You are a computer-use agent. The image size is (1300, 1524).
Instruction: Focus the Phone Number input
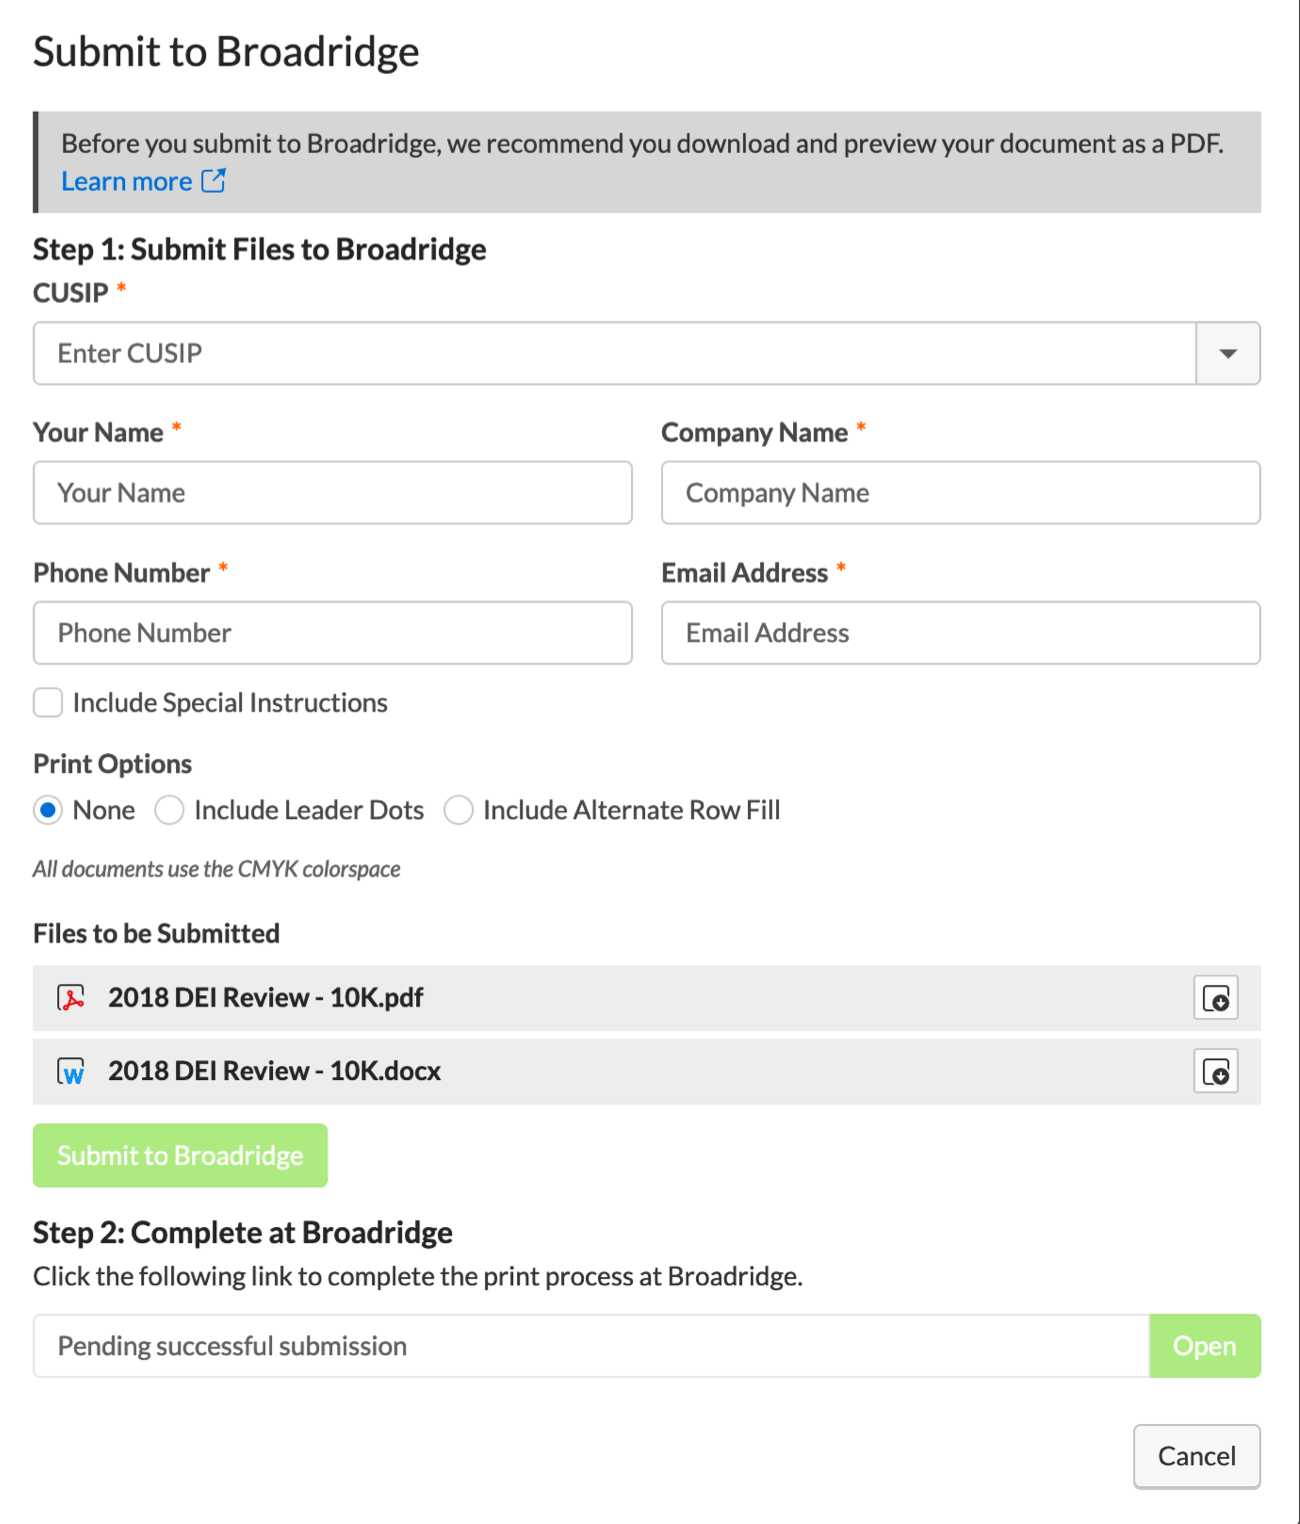tap(333, 633)
